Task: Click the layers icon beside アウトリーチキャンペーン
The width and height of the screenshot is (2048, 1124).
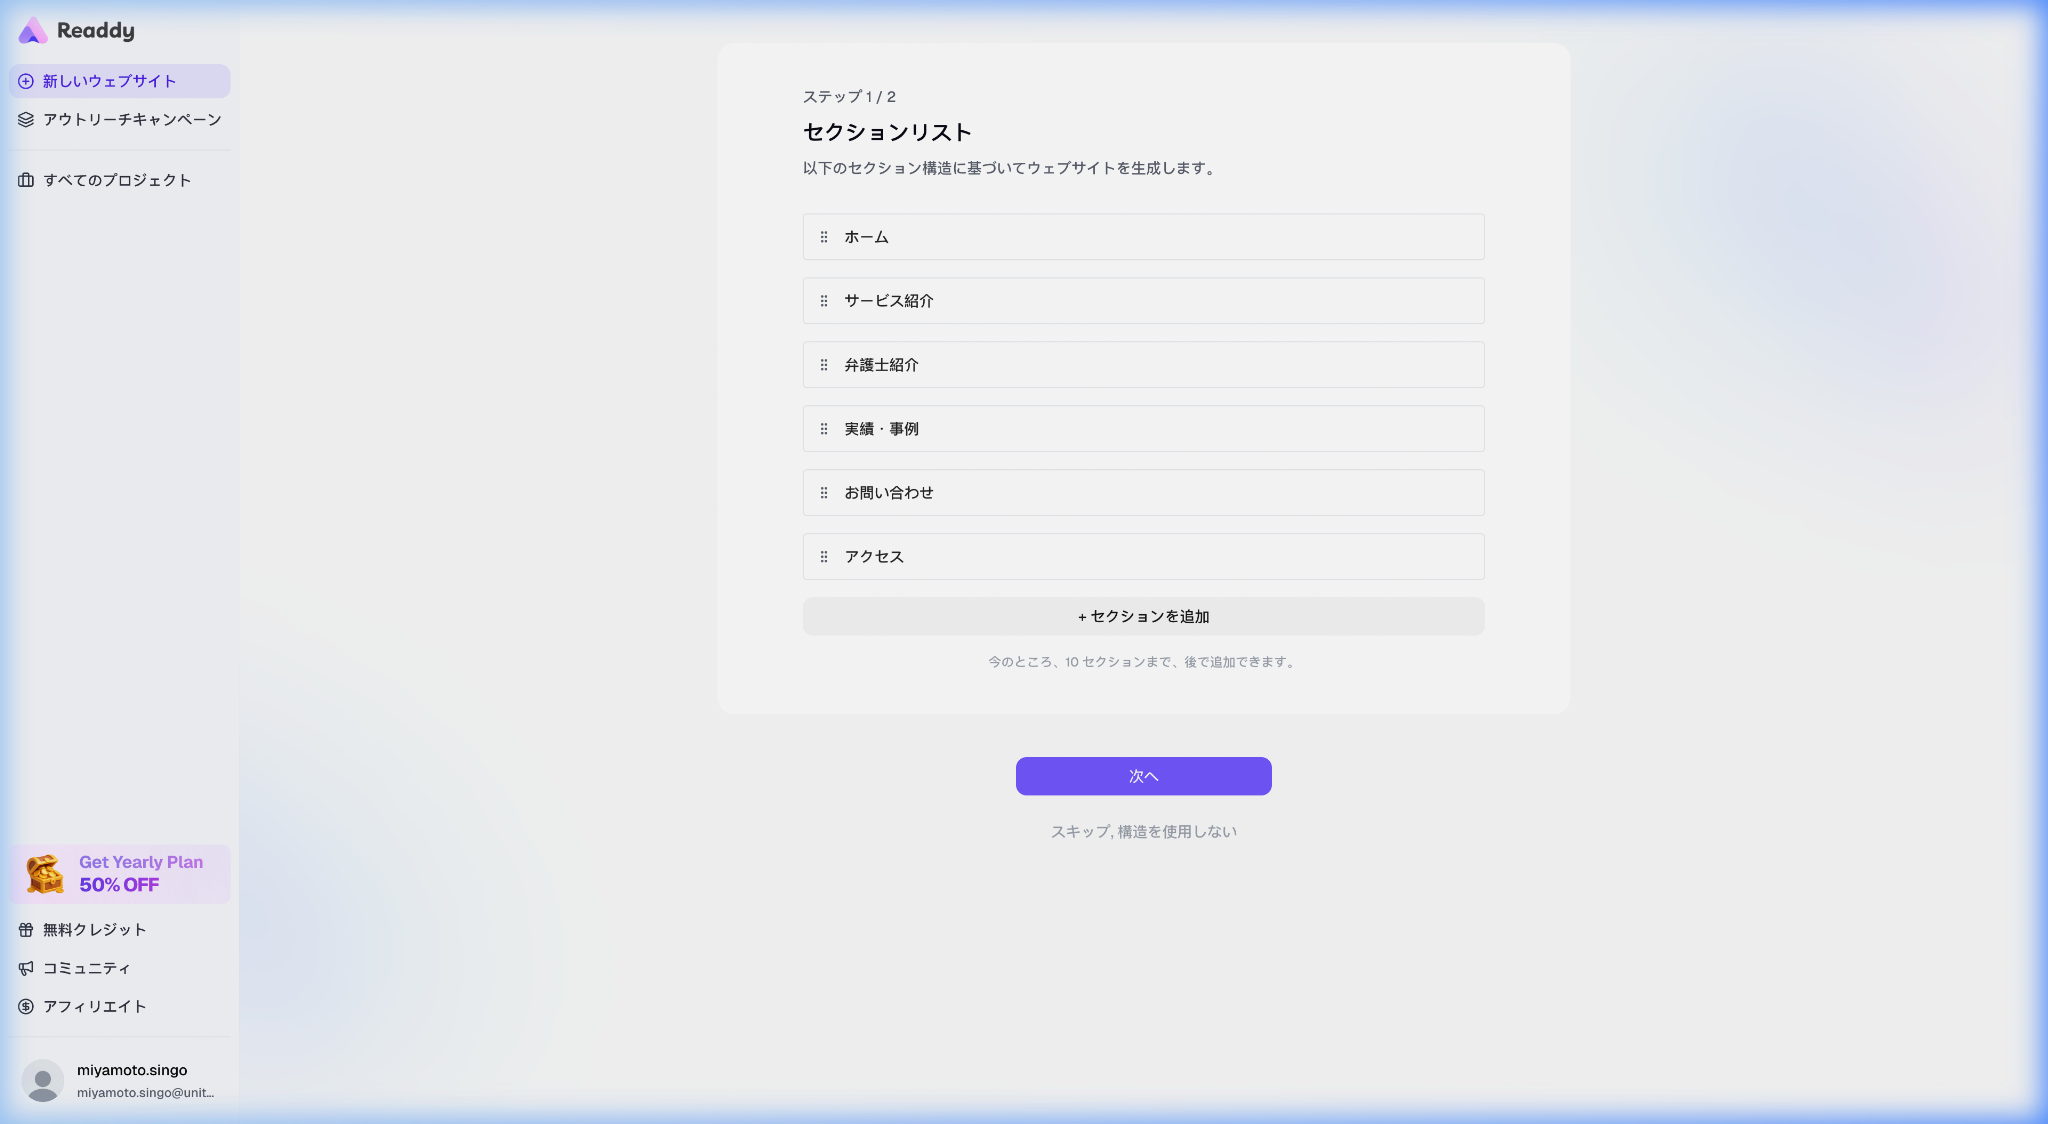Action: (x=26, y=119)
